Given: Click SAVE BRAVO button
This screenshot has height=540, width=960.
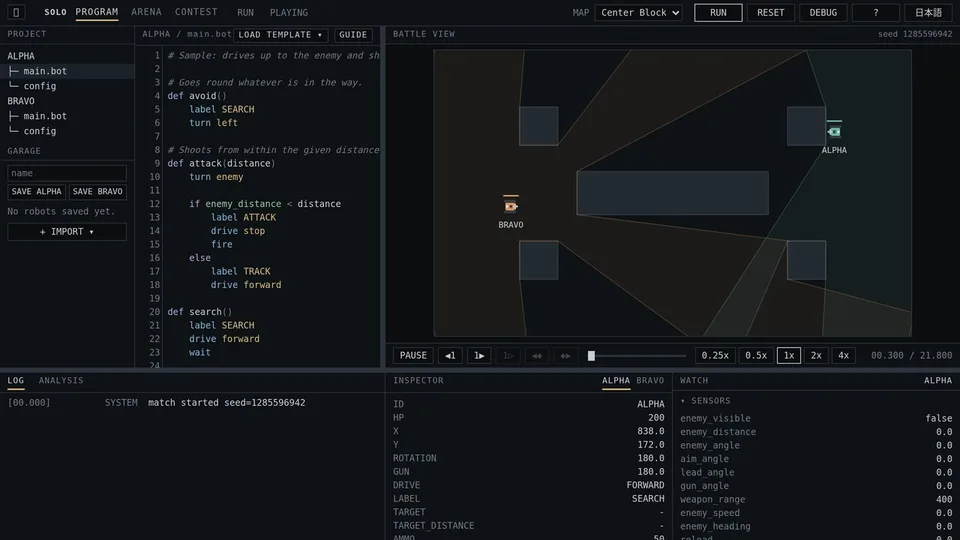Looking at the screenshot, I should pyautogui.click(x=97, y=192).
